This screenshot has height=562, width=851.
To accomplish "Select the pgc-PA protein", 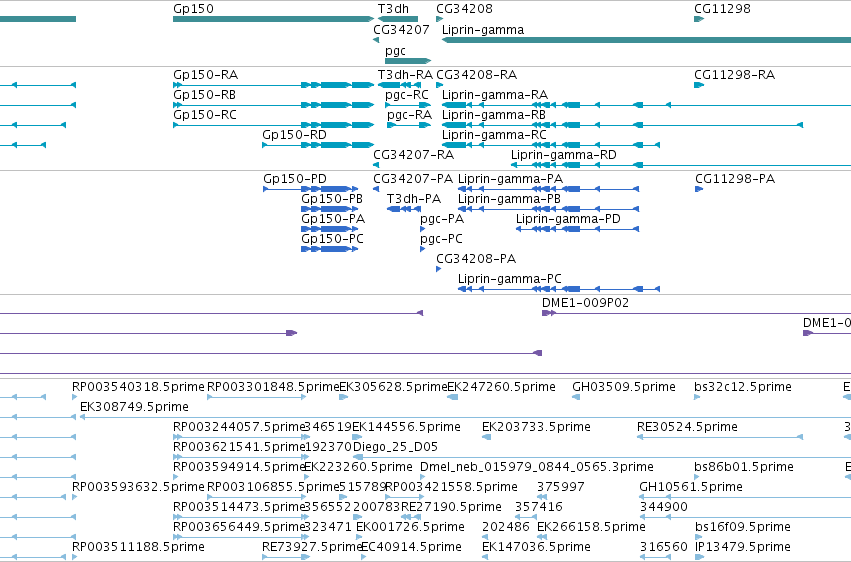I will (422, 229).
